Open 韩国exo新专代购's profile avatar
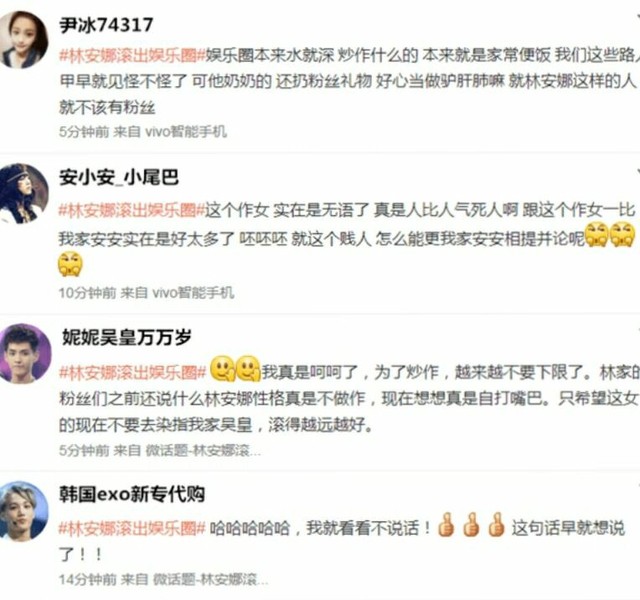Screen dimensions: 640x600 (23, 511)
